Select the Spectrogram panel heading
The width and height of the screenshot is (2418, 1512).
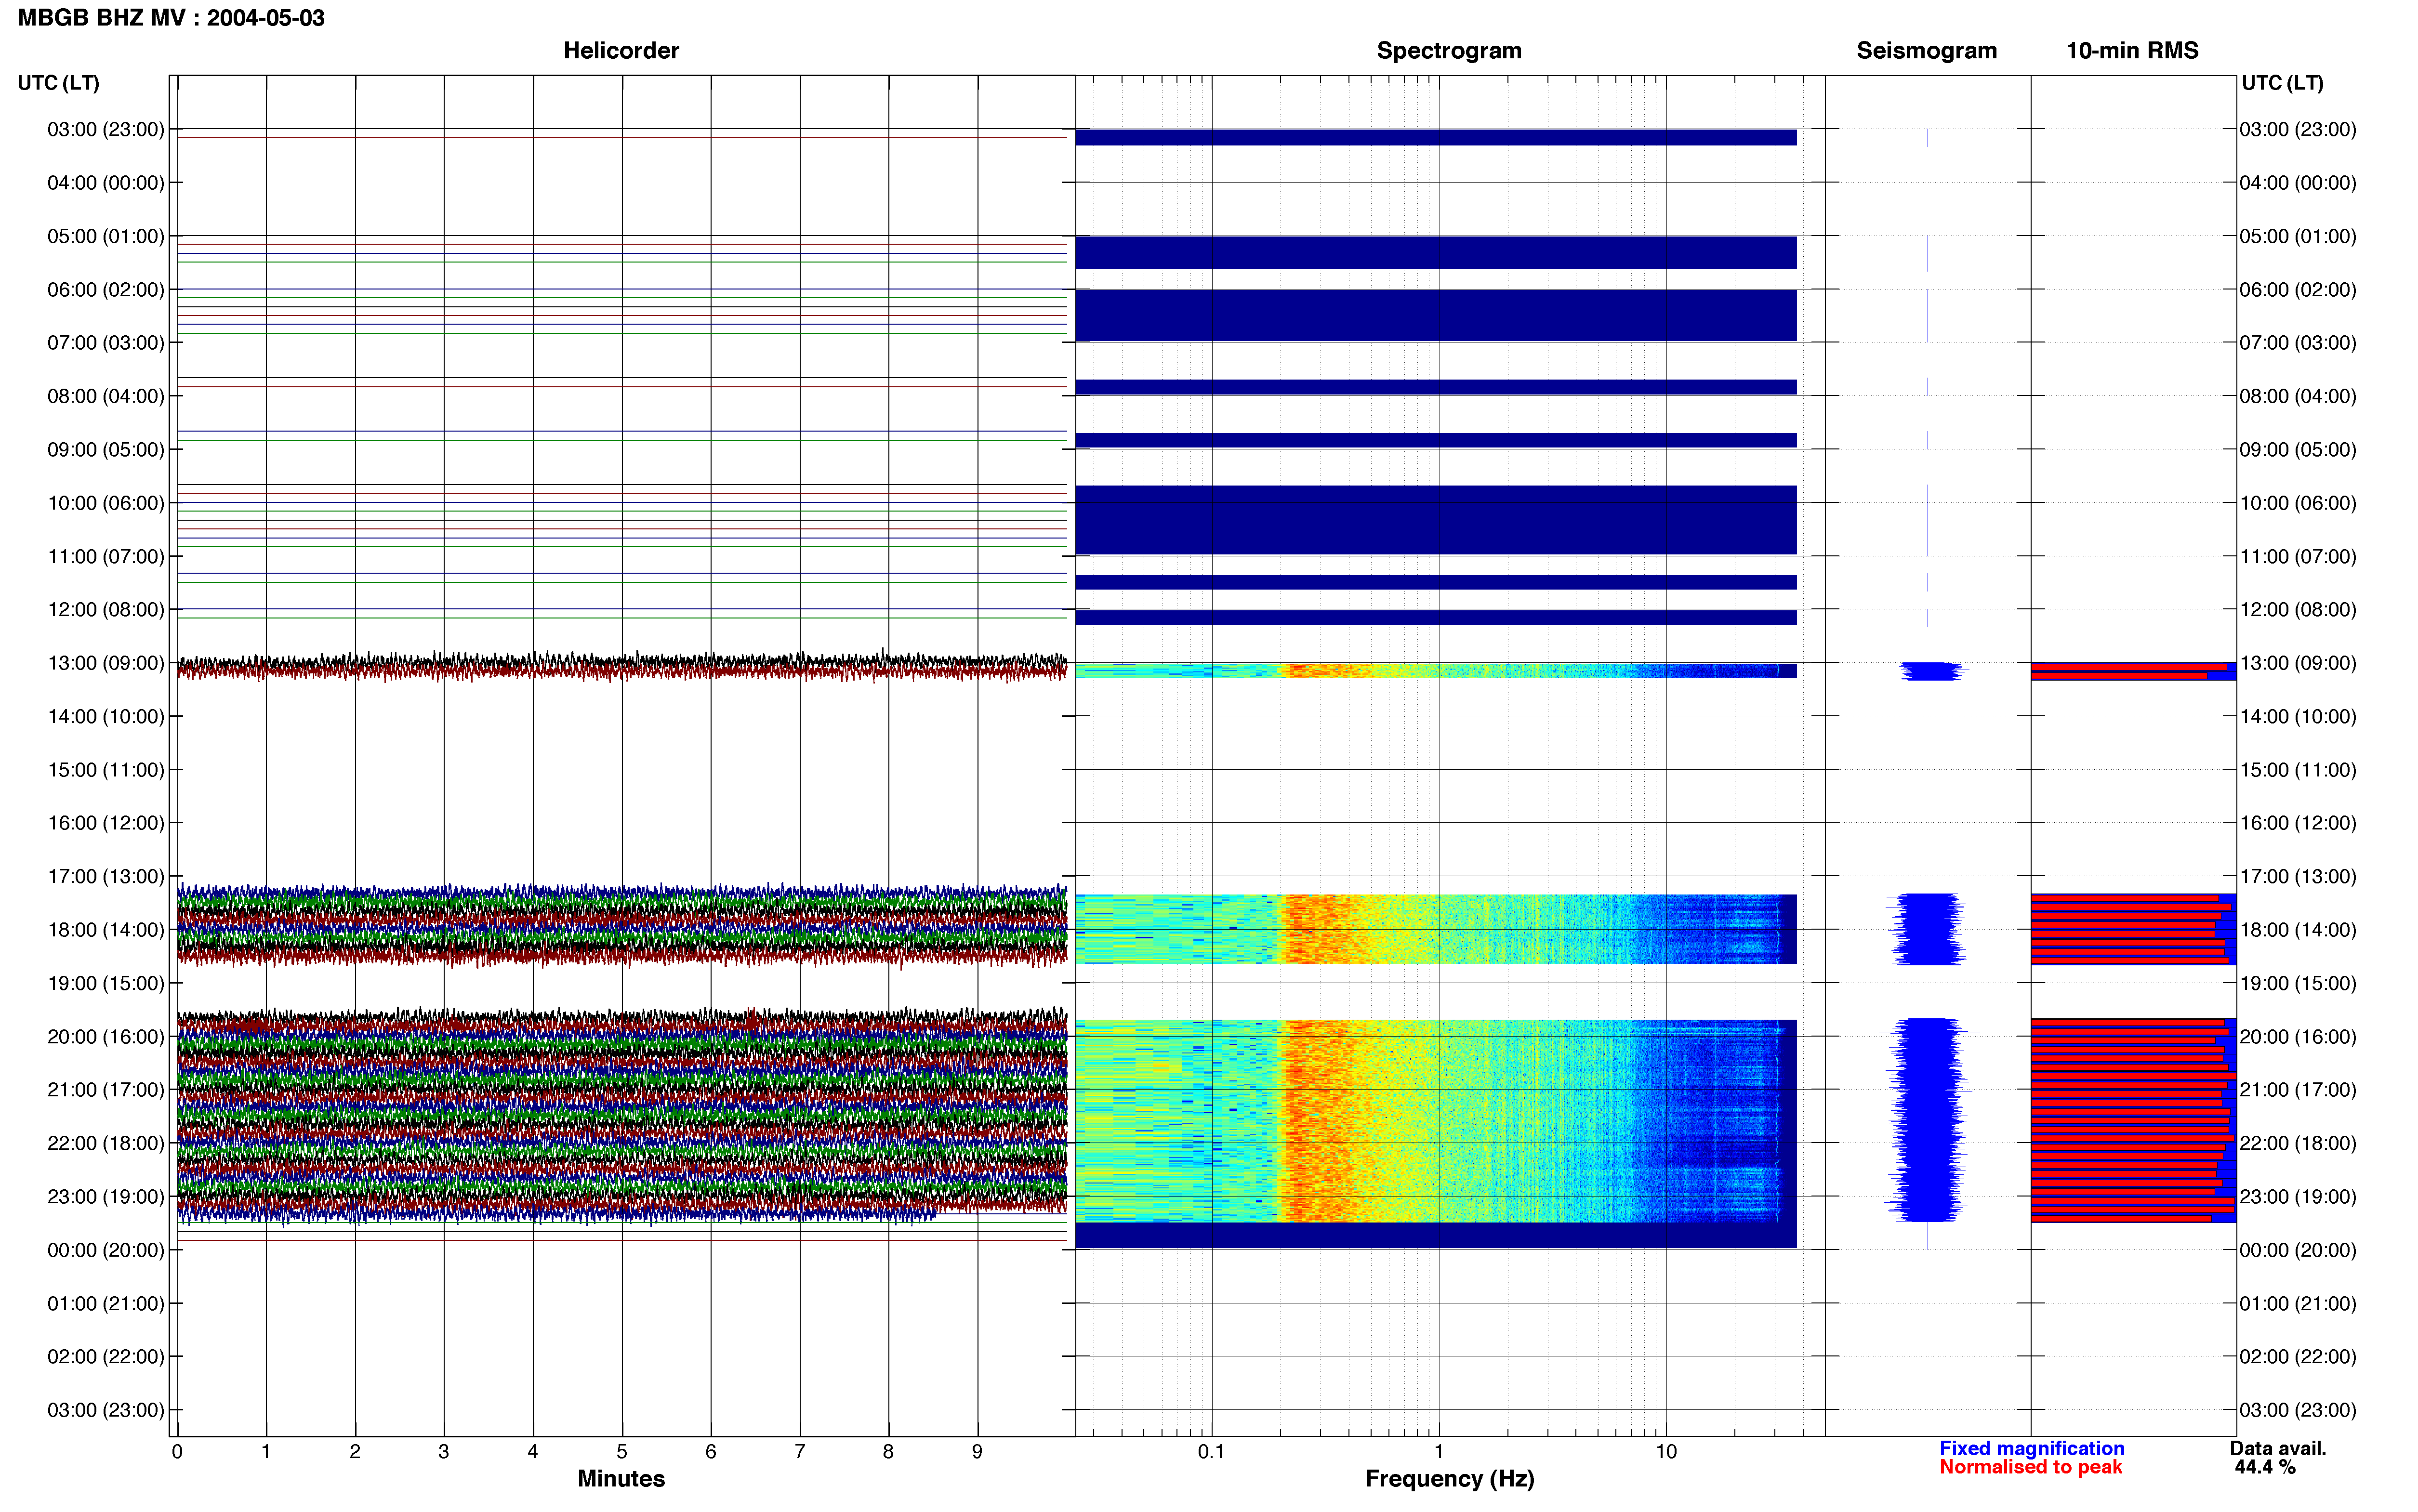pos(1449,50)
